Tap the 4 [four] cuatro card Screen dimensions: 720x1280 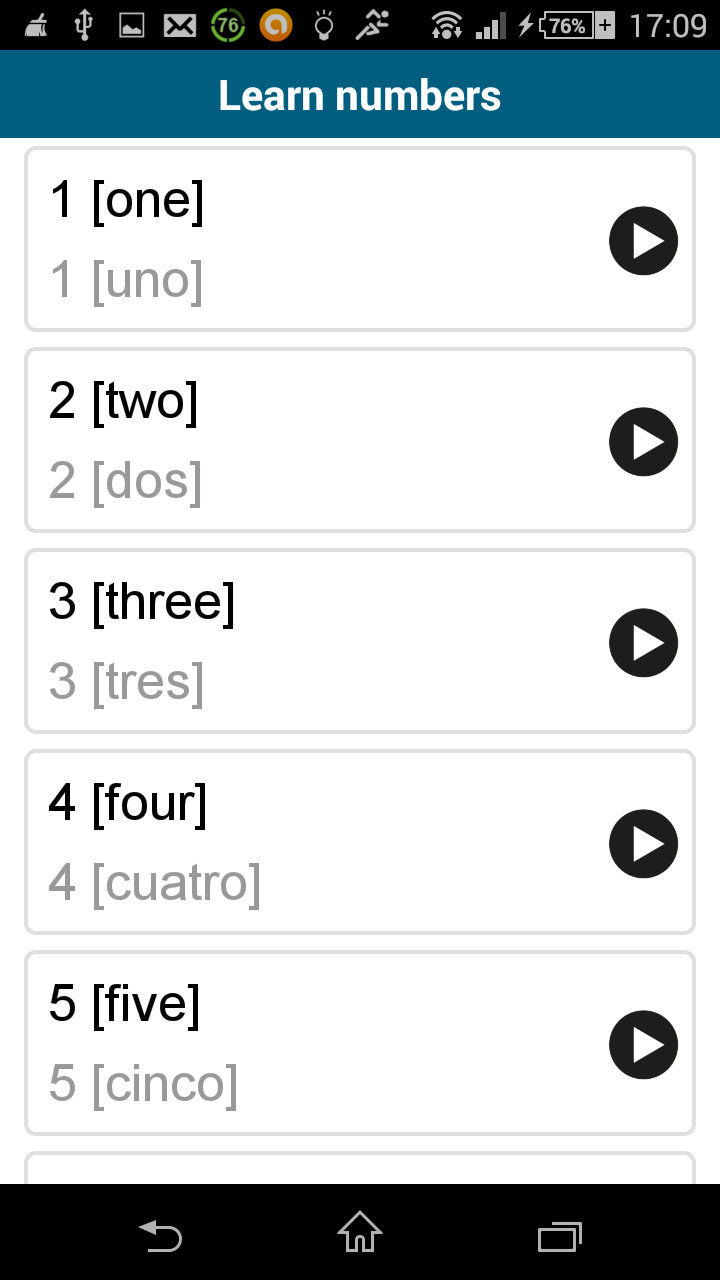(360, 842)
